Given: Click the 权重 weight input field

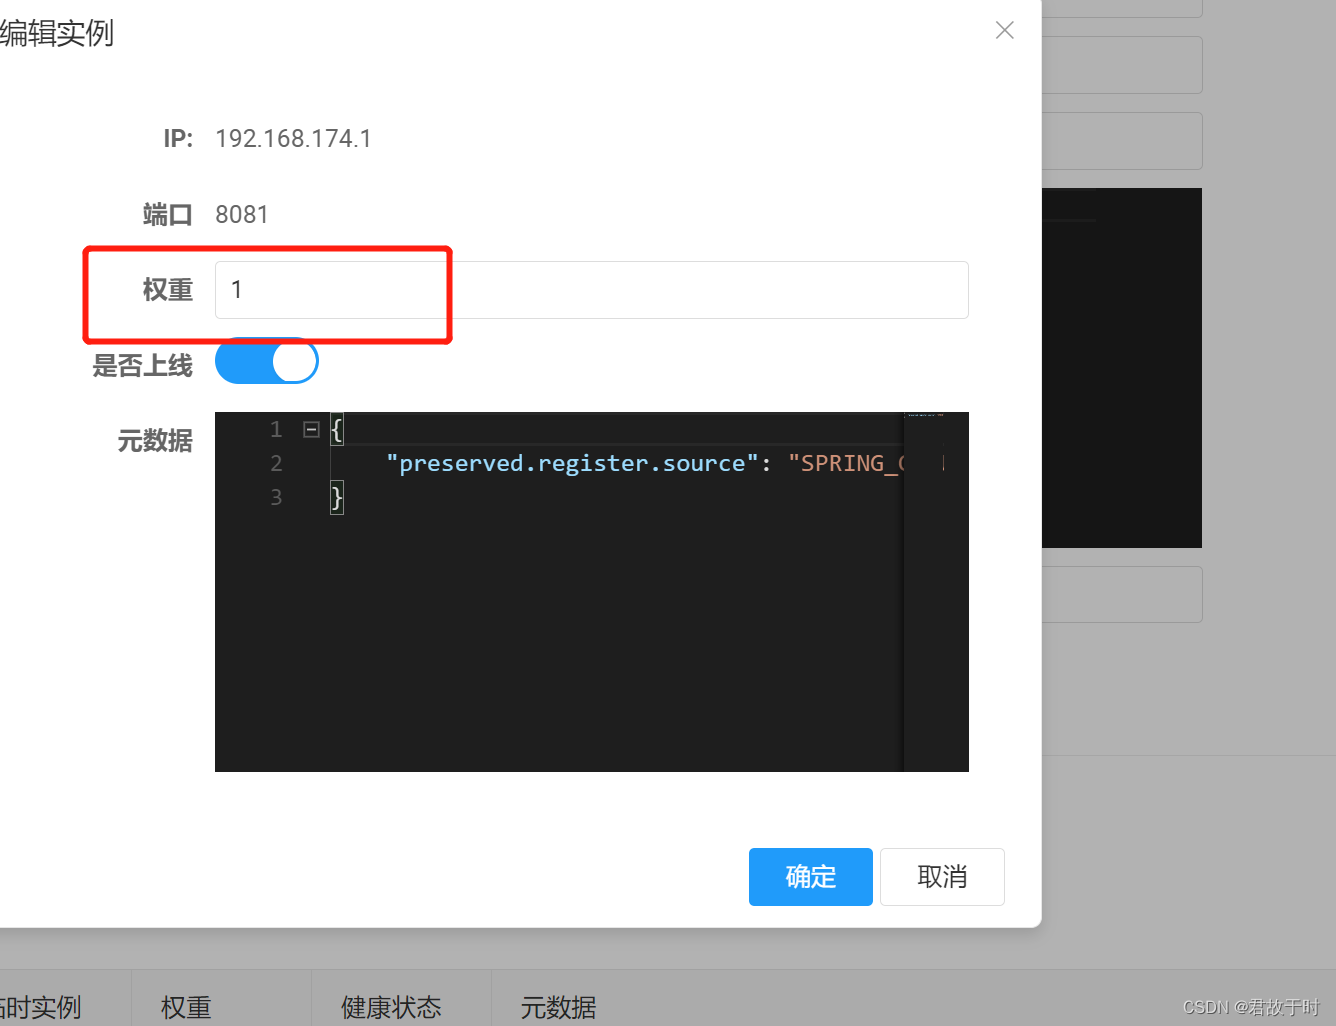Looking at the screenshot, I should click(591, 290).
